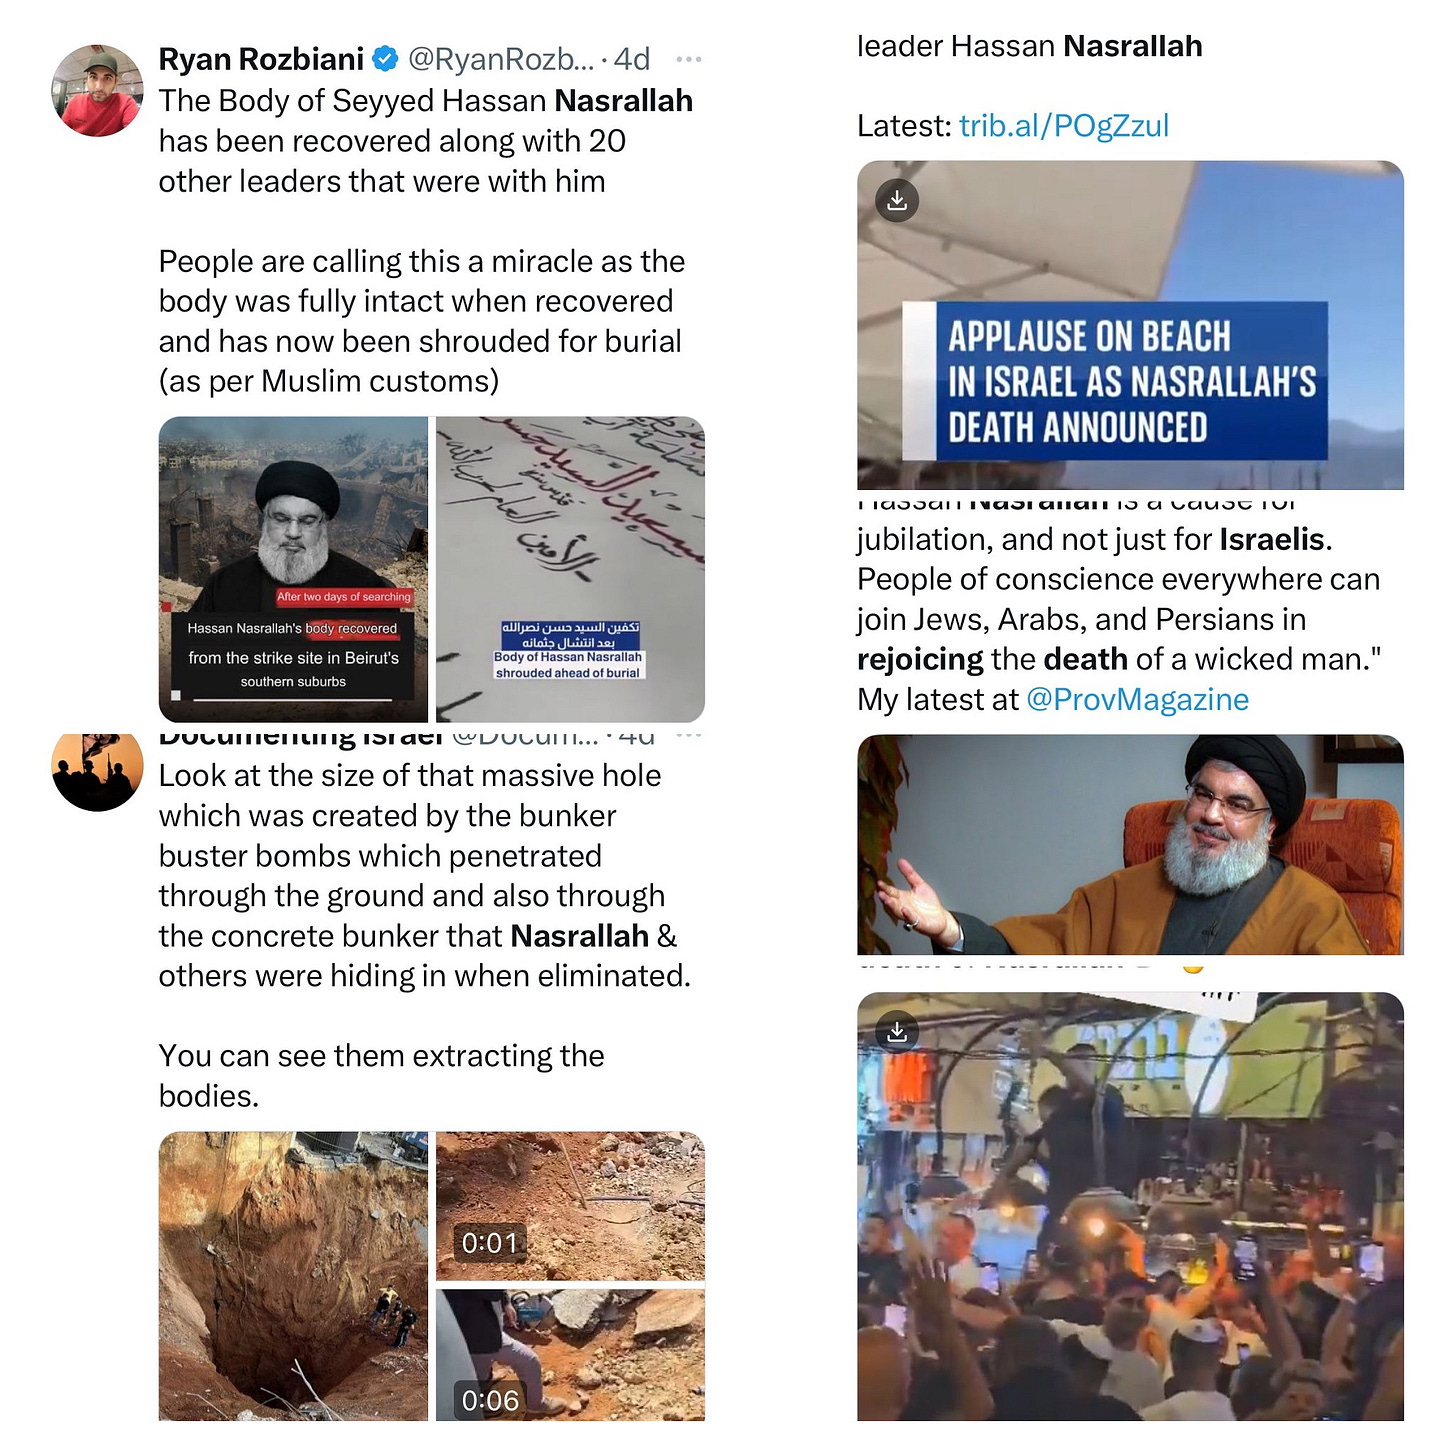Open the photo of Nasrallah in orange chair

pyautogui.click(x=1130, y=845)
